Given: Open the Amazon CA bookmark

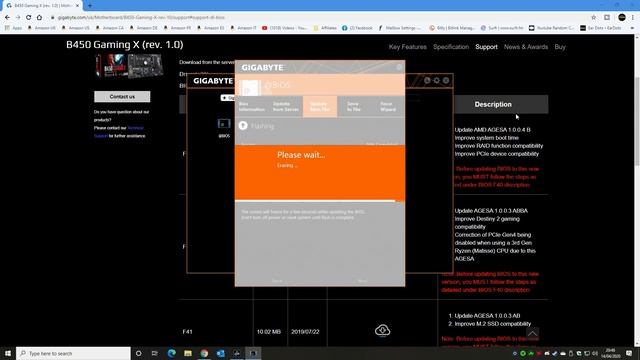Looking at the screenshot, I should tap(110, 28).
